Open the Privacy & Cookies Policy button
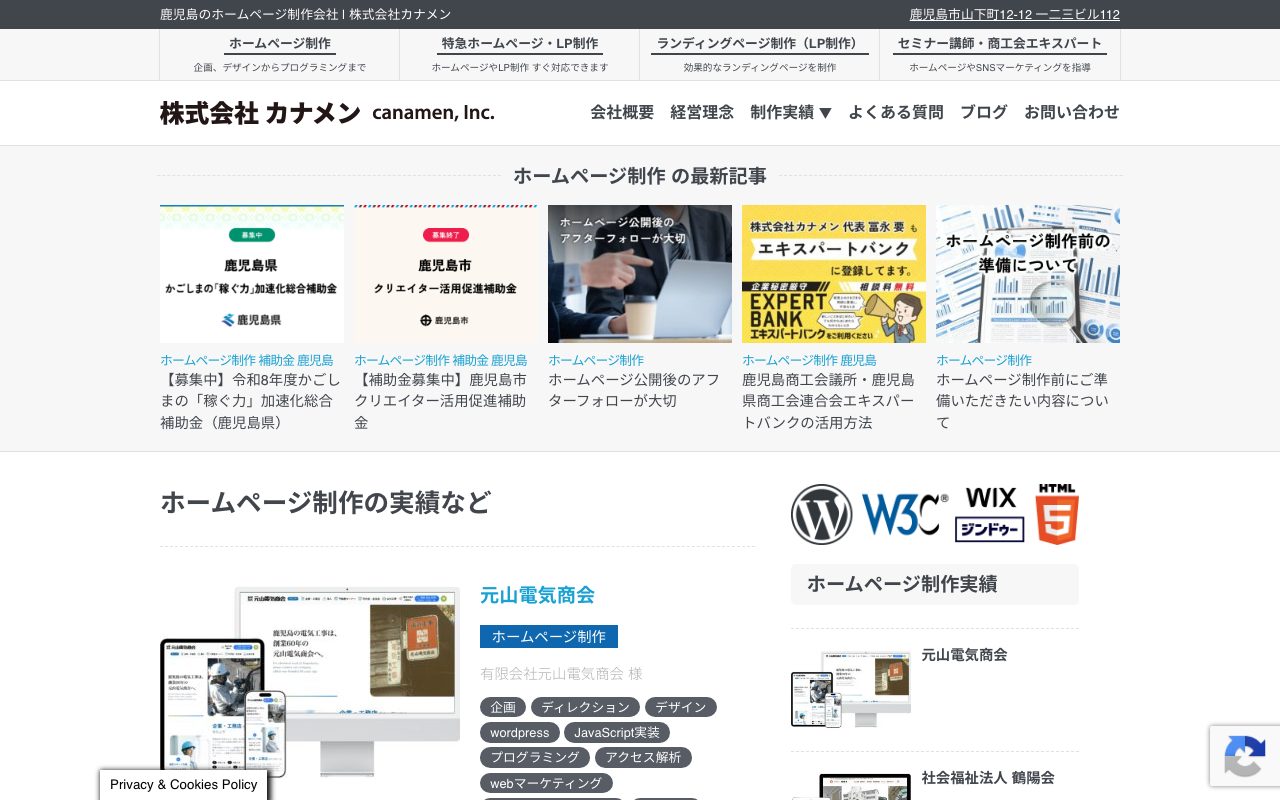 click(x=184, y=785)
